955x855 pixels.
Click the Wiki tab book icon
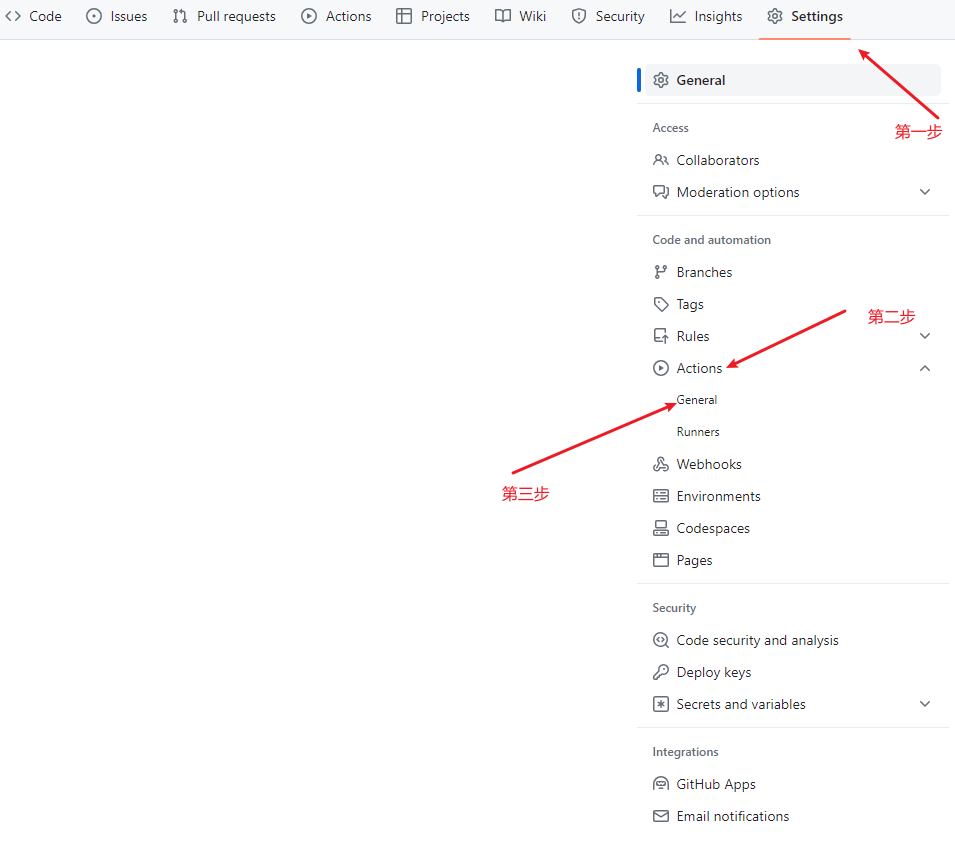(x=502, y=16)
